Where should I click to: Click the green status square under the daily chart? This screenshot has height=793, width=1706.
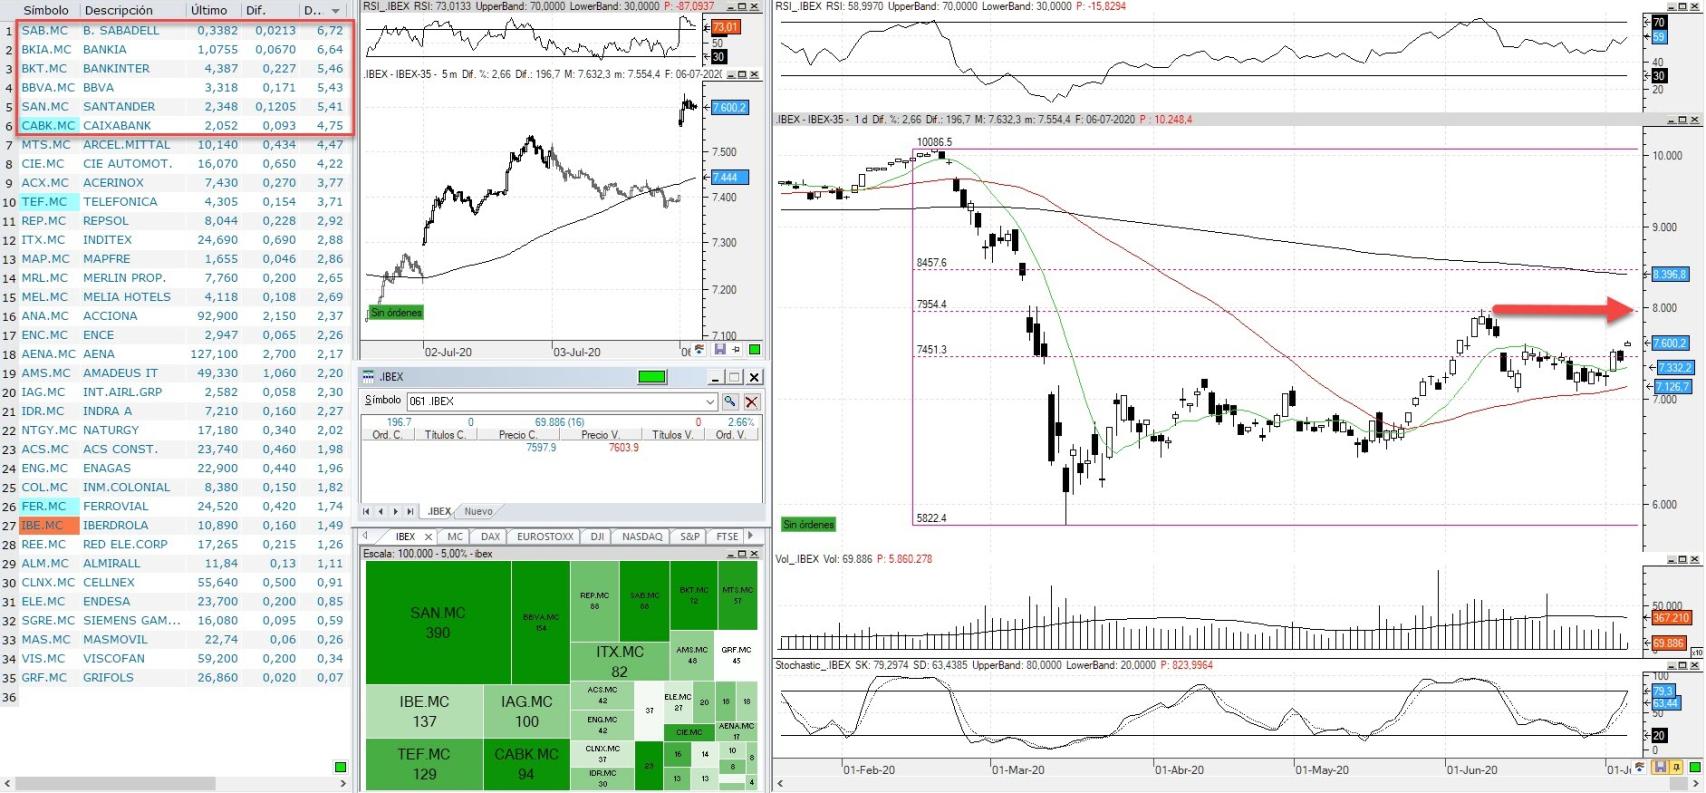[1695, 767]
